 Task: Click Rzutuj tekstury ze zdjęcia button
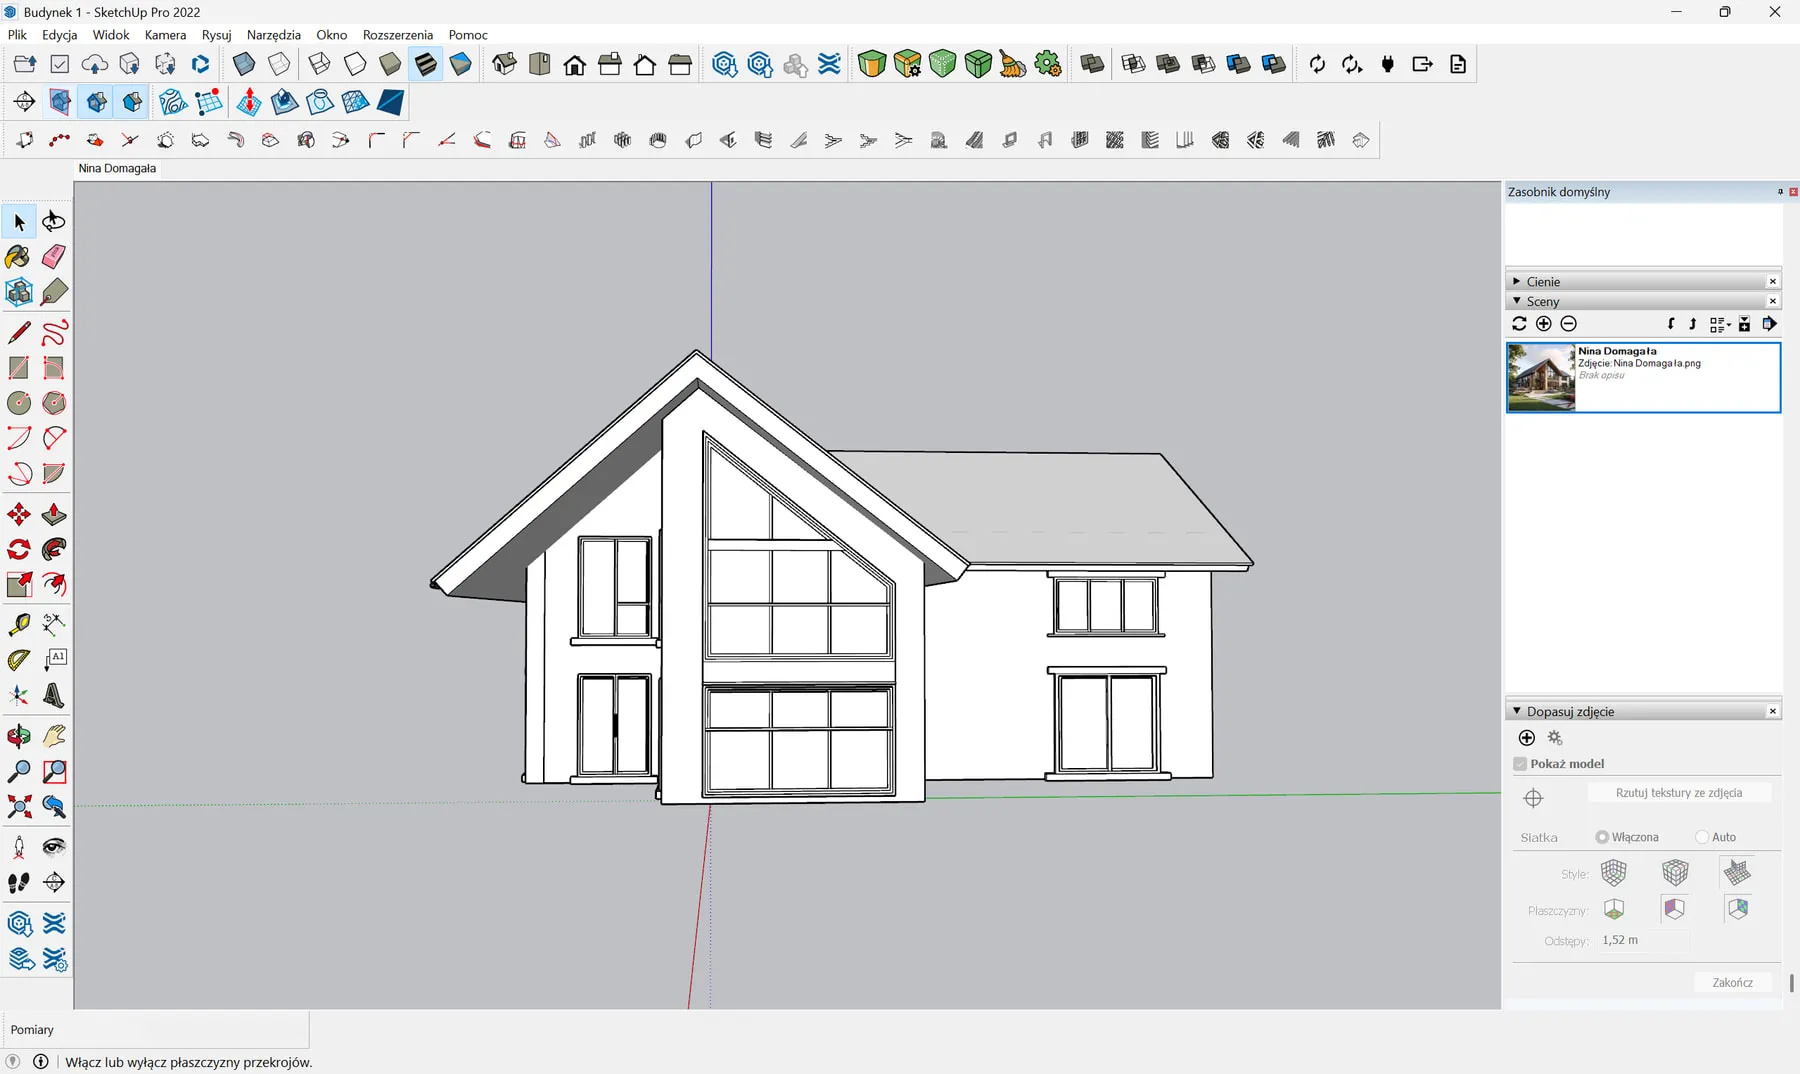pyautogui.click(x=1679, y=793)
